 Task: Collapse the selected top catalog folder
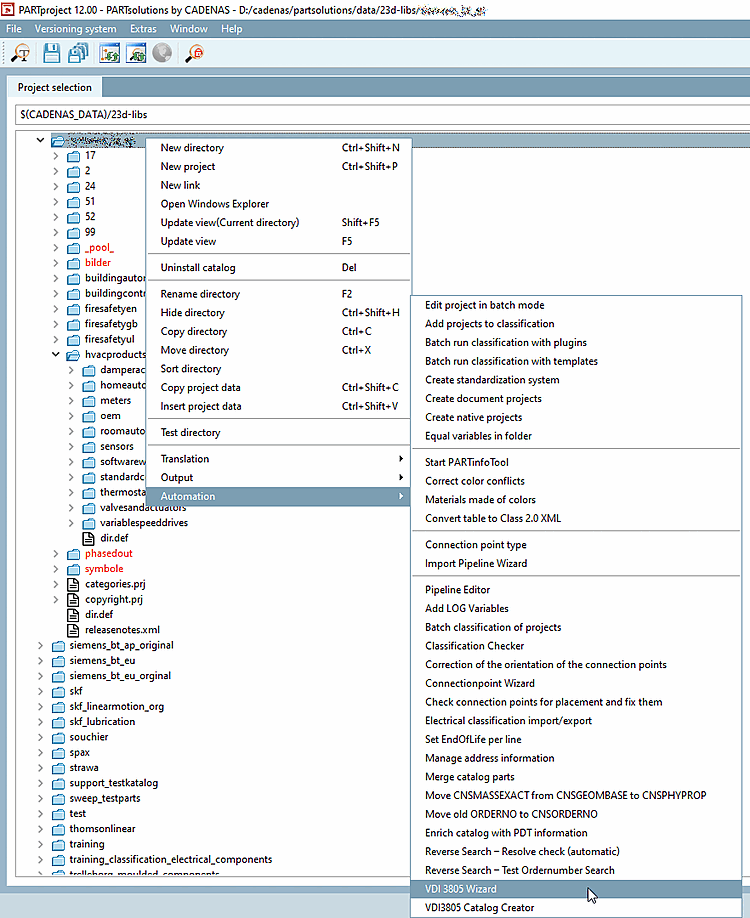(x=40, y=141)
